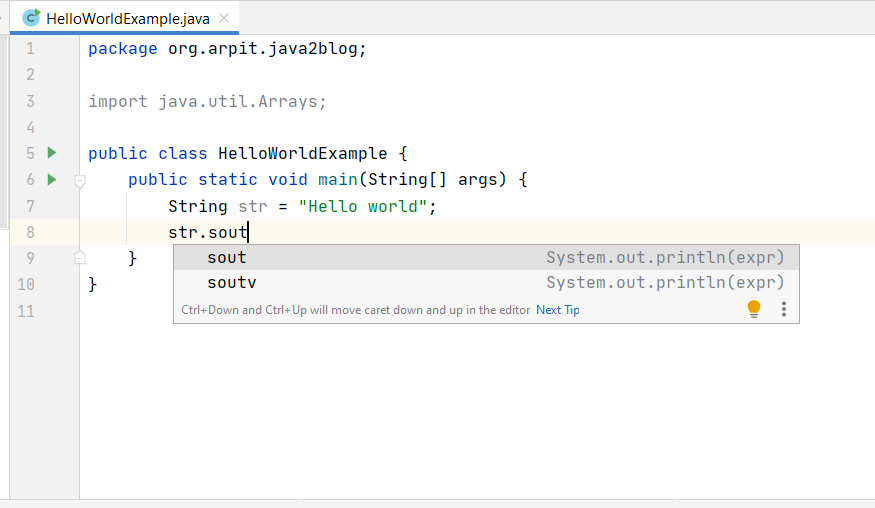
Task: Click the lightbulb icon in the completion popup
Action: (754, 310)
